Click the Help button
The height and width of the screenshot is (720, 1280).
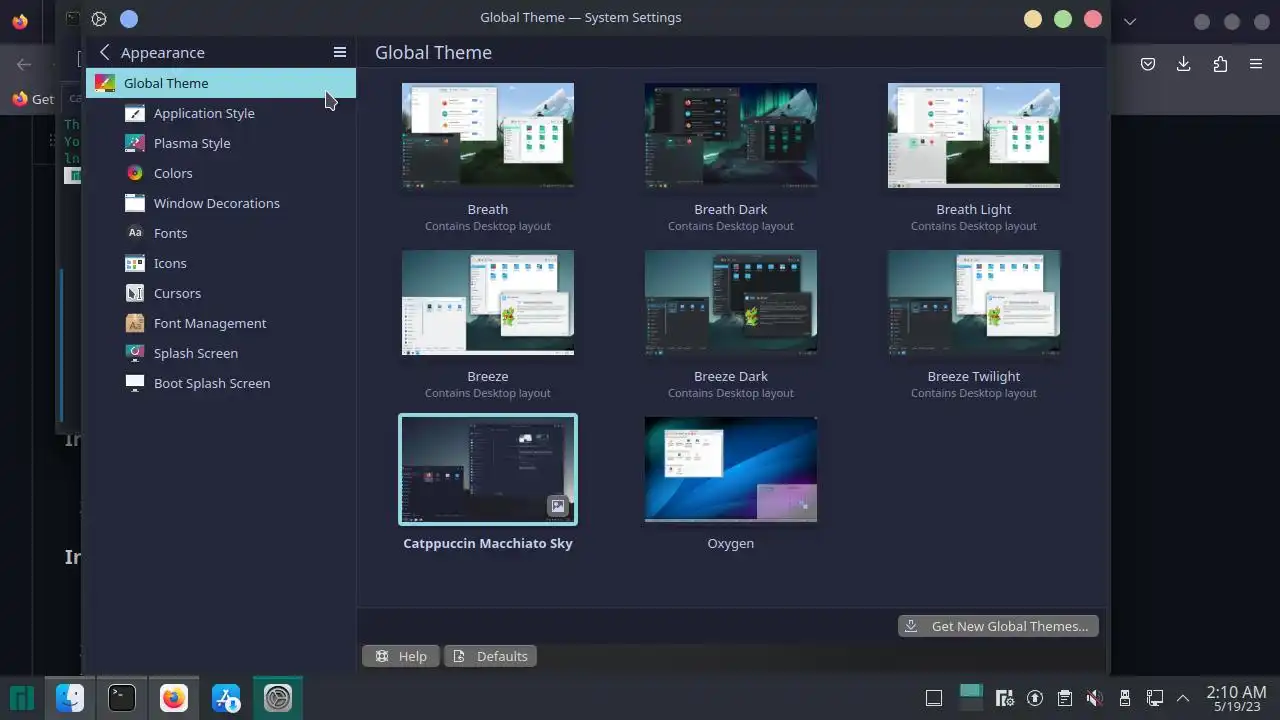[x=400, y=656]
